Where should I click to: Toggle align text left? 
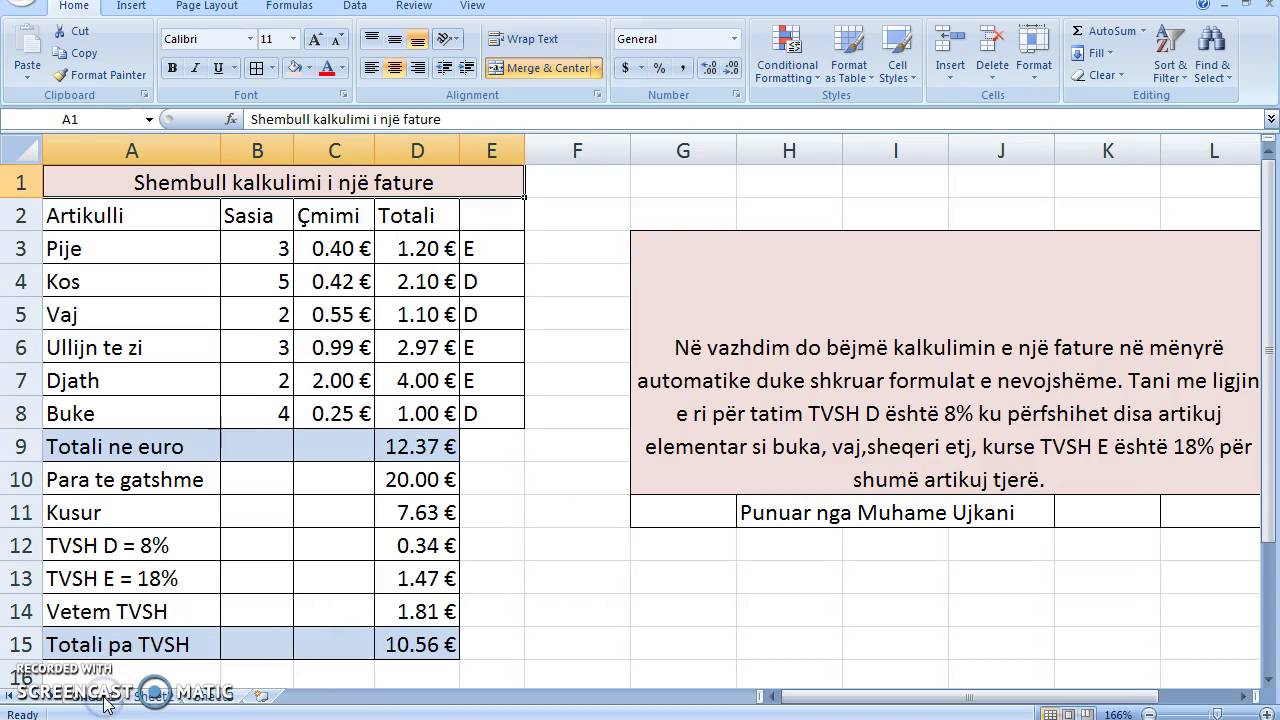372,68
